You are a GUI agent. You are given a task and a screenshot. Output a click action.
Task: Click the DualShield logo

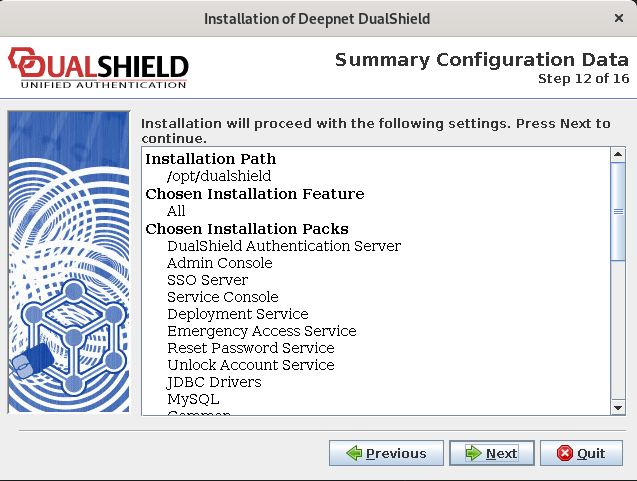tap(98, 69)
